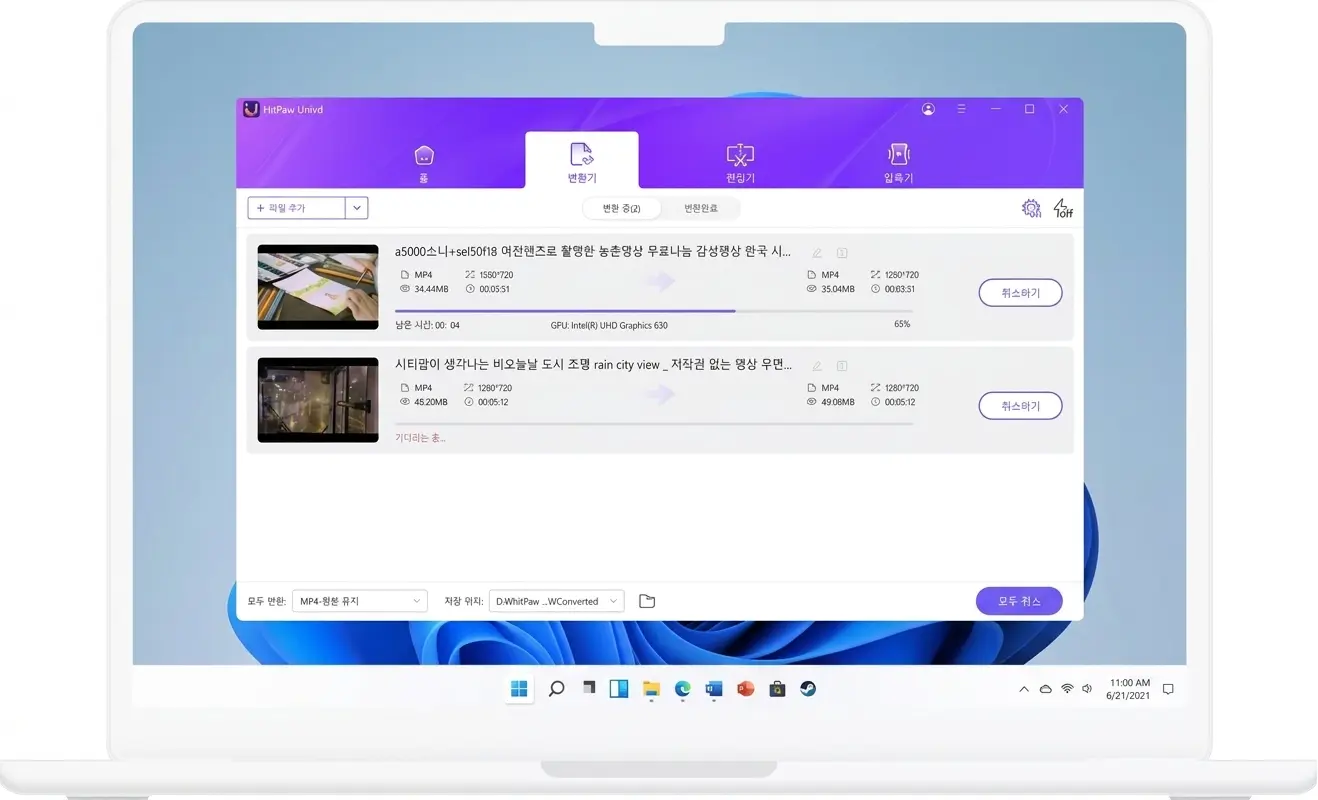The width and height of the screenshot is (1318, 800).
Task: Open Task View on the taskbar
Action: (x=589, y=689)
